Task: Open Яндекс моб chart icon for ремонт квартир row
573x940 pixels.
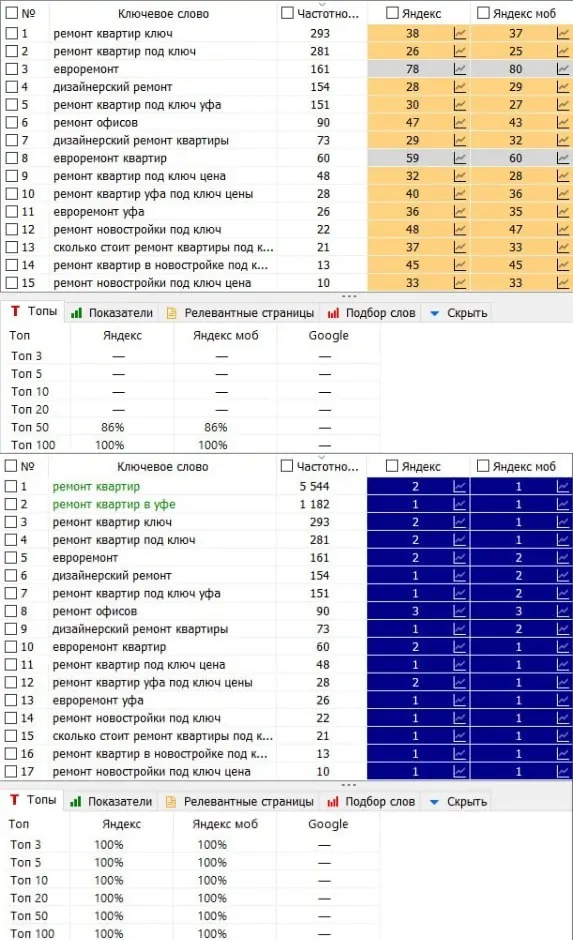Action: tap(563, 487)
